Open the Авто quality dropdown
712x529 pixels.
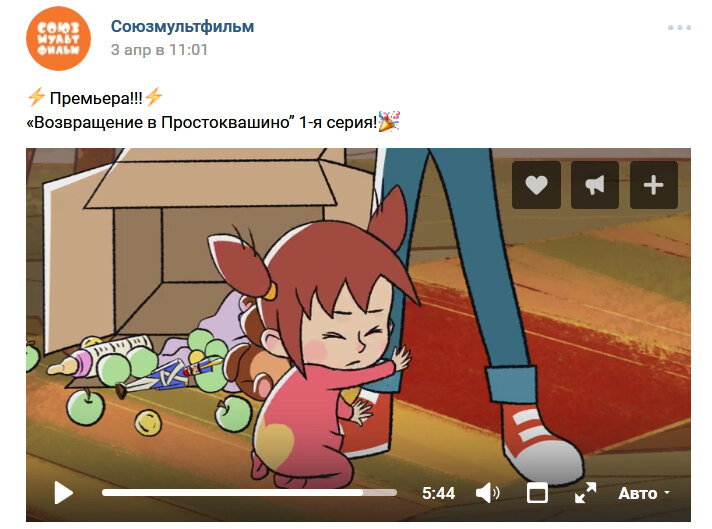pyautogui.click(x=643, y=493)
